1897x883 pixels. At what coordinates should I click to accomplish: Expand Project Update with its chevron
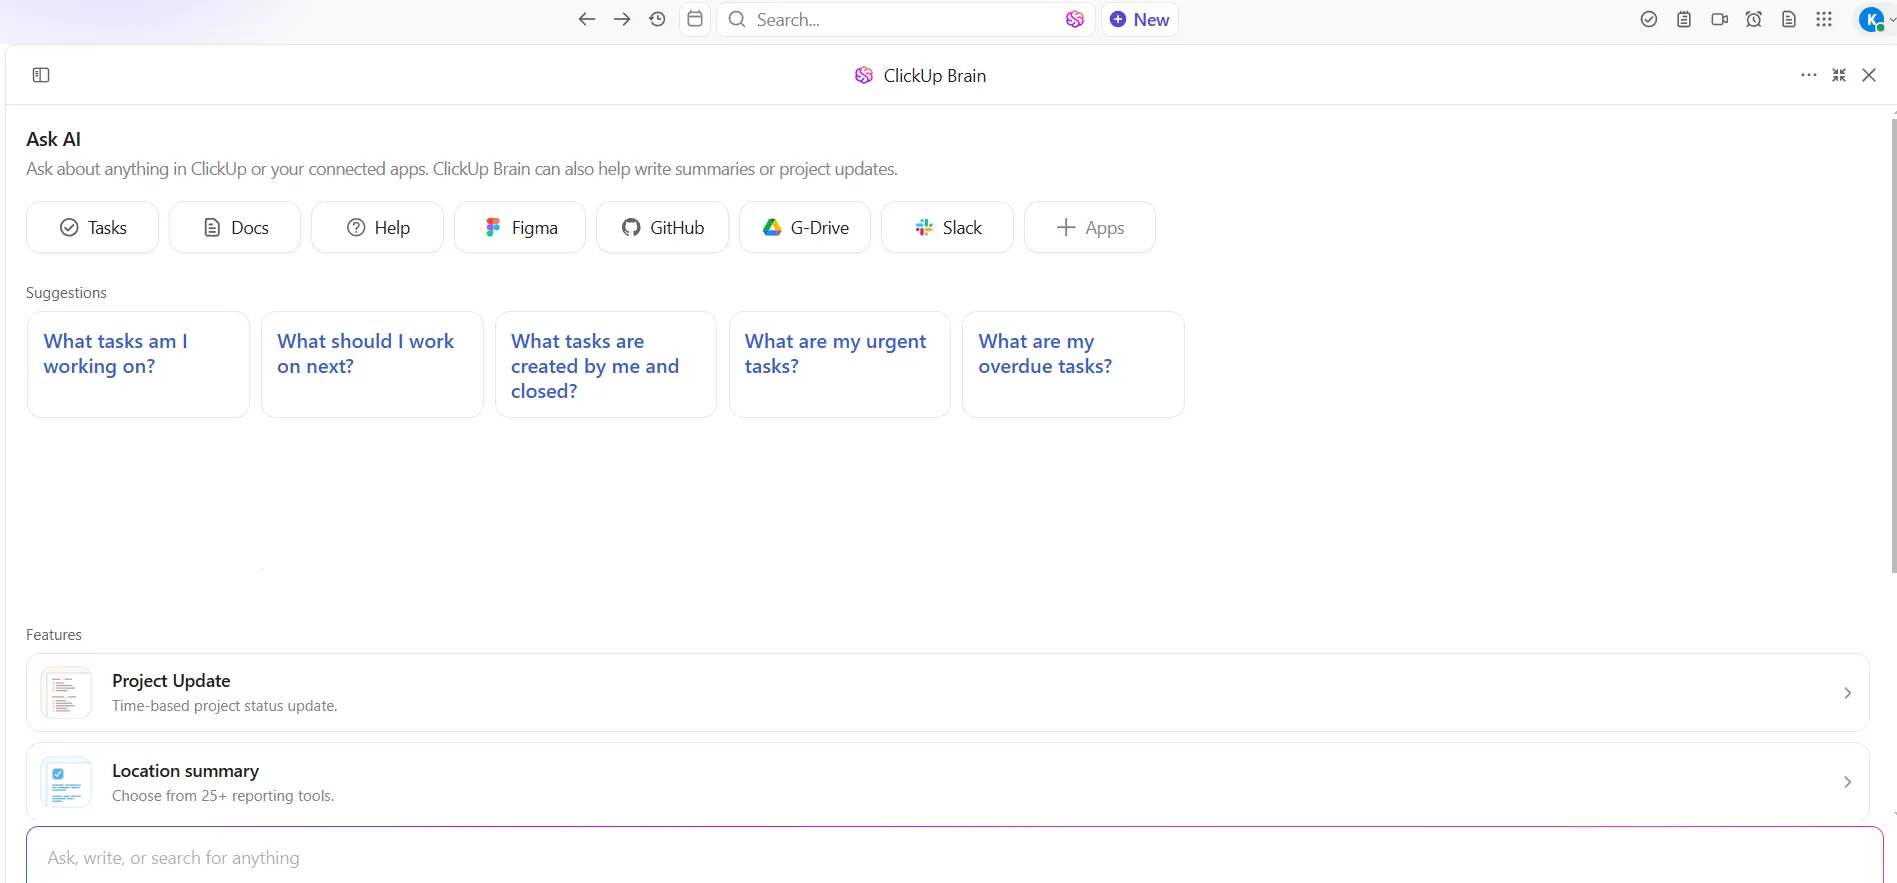point(1847,693)
